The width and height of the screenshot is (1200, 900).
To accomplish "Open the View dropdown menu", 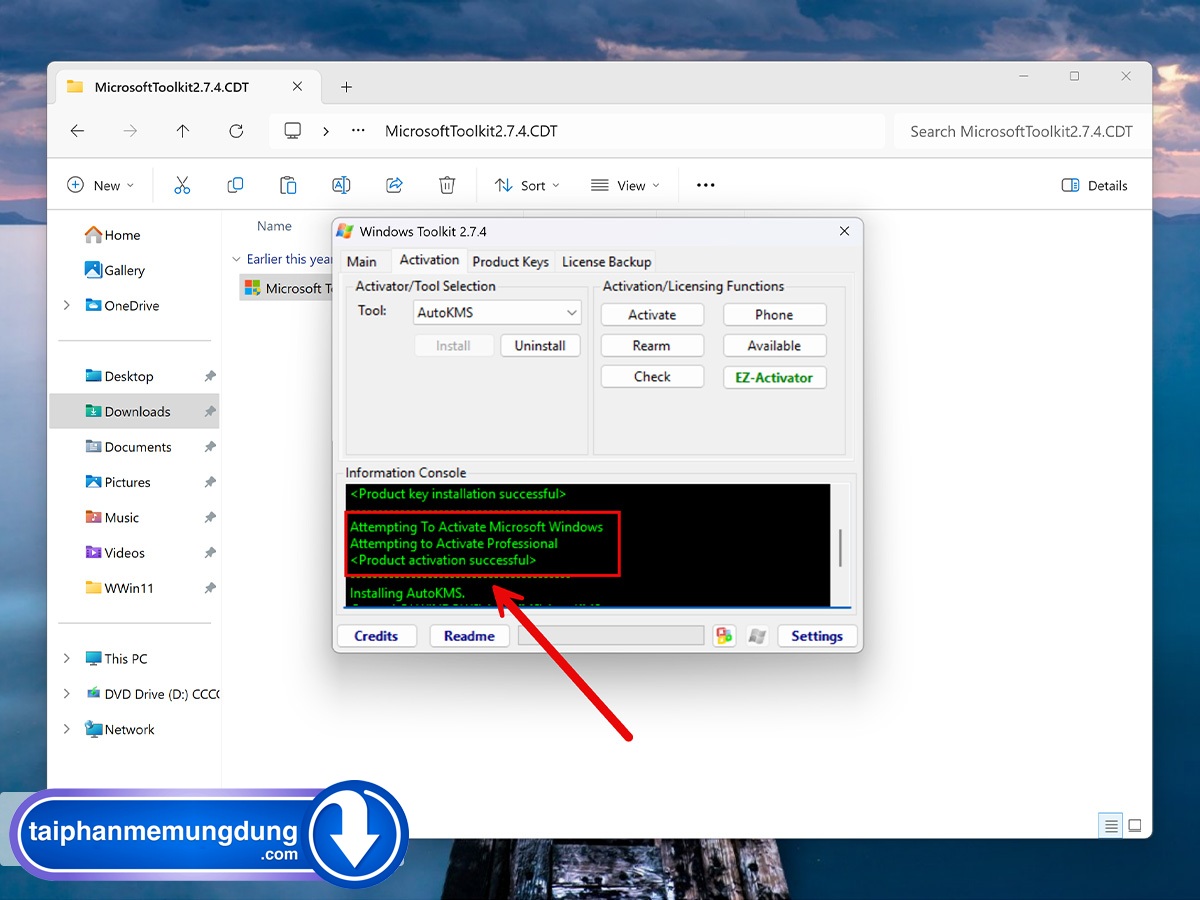I will point(625,185).
